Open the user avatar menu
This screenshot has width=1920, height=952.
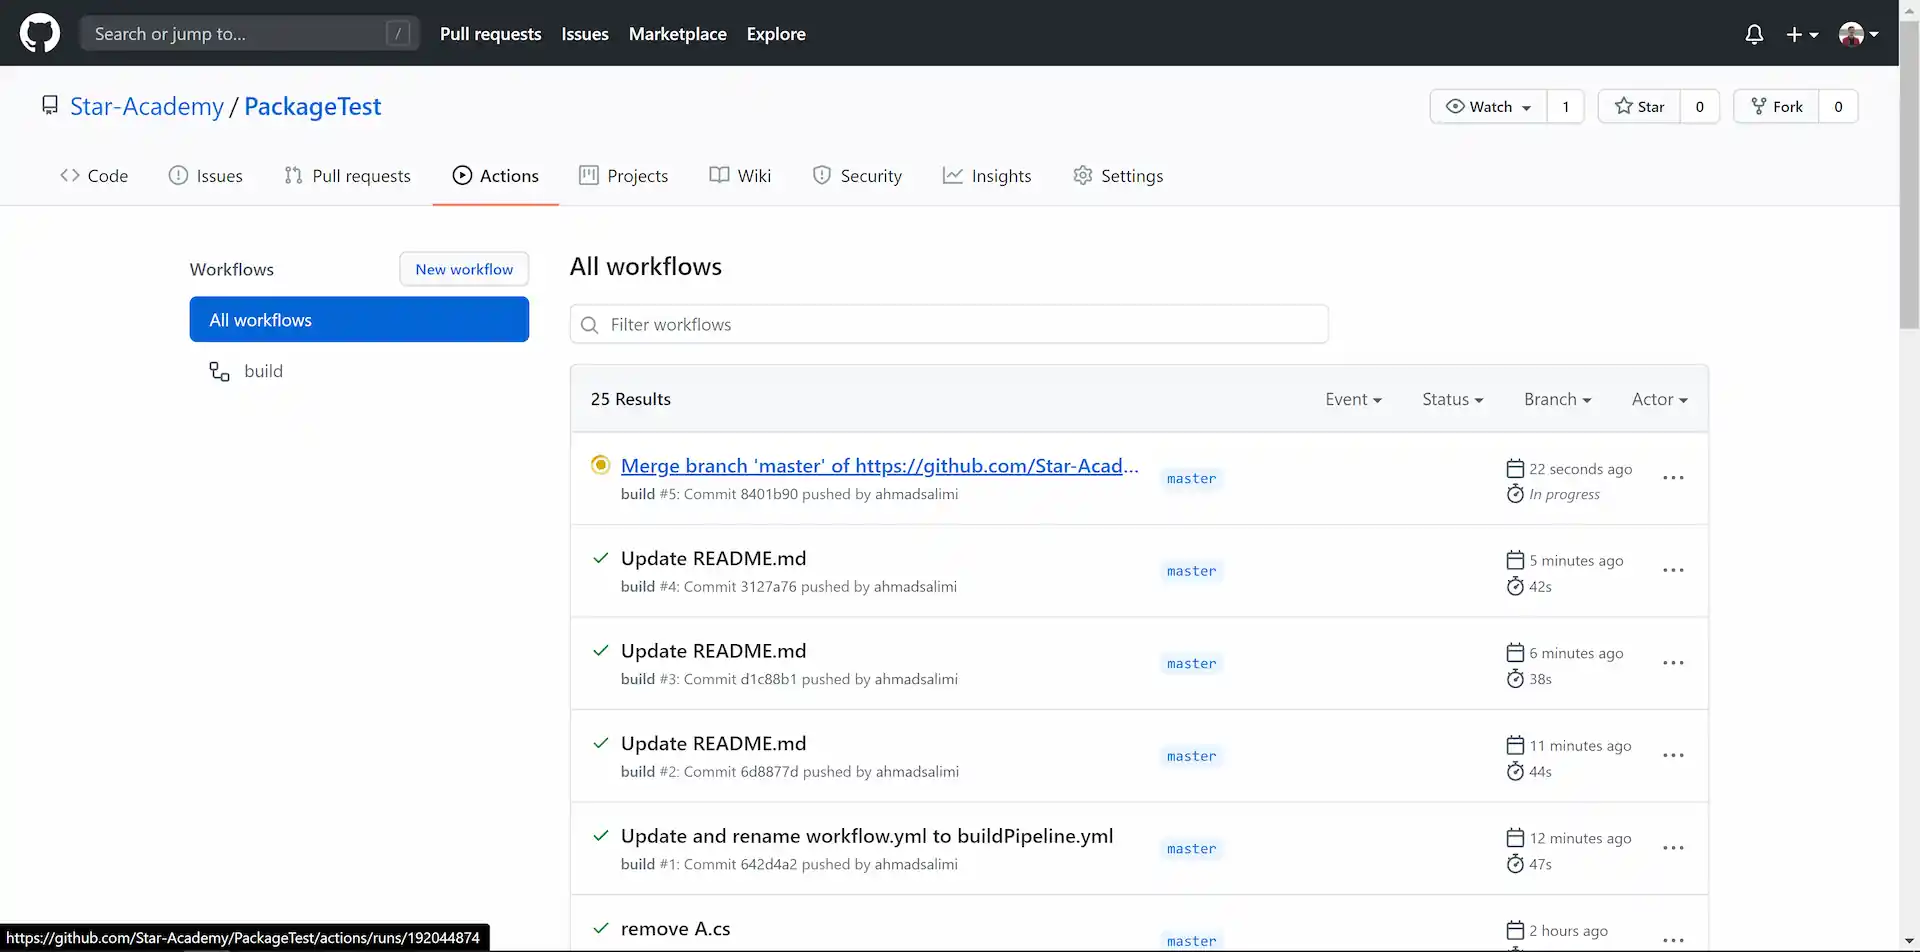point(1859,34)
